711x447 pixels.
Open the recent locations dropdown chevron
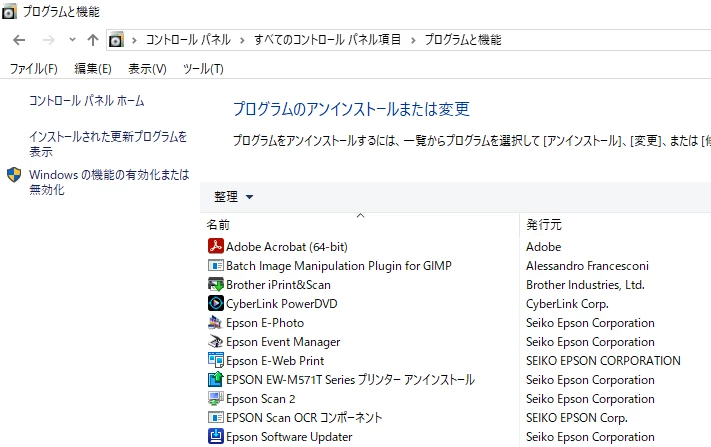tap(73, 40)
